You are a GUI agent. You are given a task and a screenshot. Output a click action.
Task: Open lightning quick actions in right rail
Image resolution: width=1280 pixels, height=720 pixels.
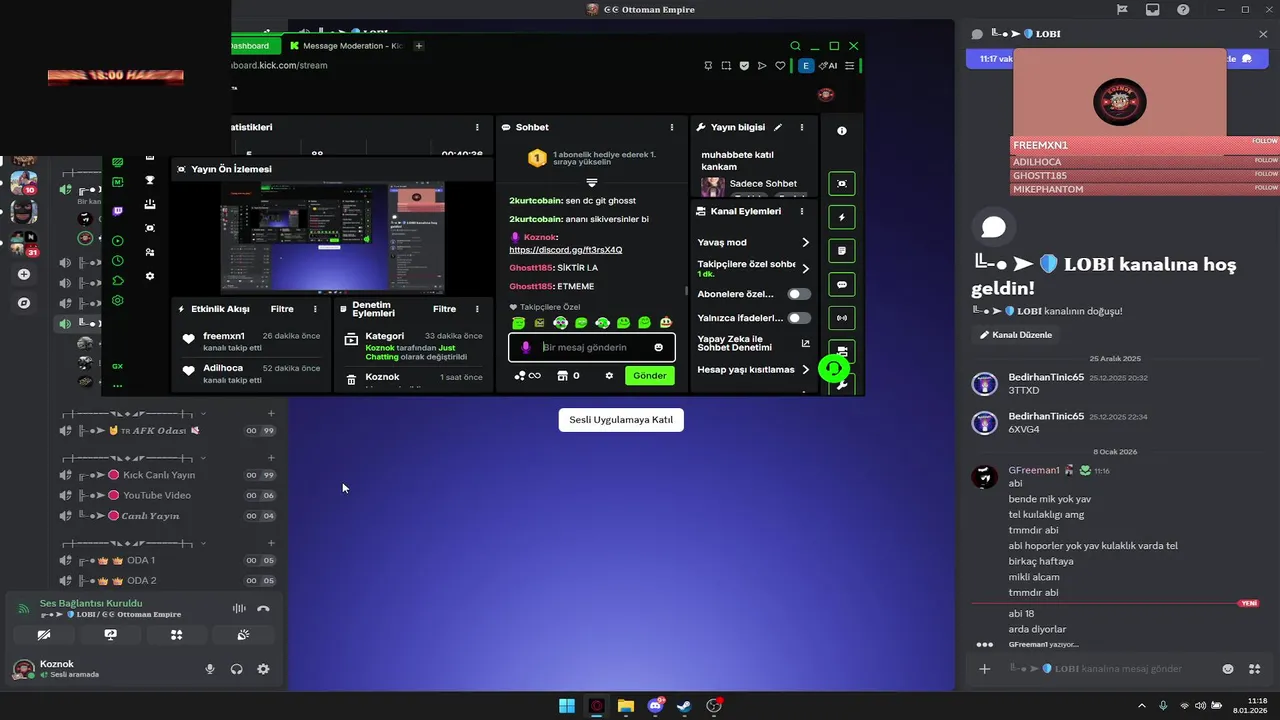tap(842, 217)
